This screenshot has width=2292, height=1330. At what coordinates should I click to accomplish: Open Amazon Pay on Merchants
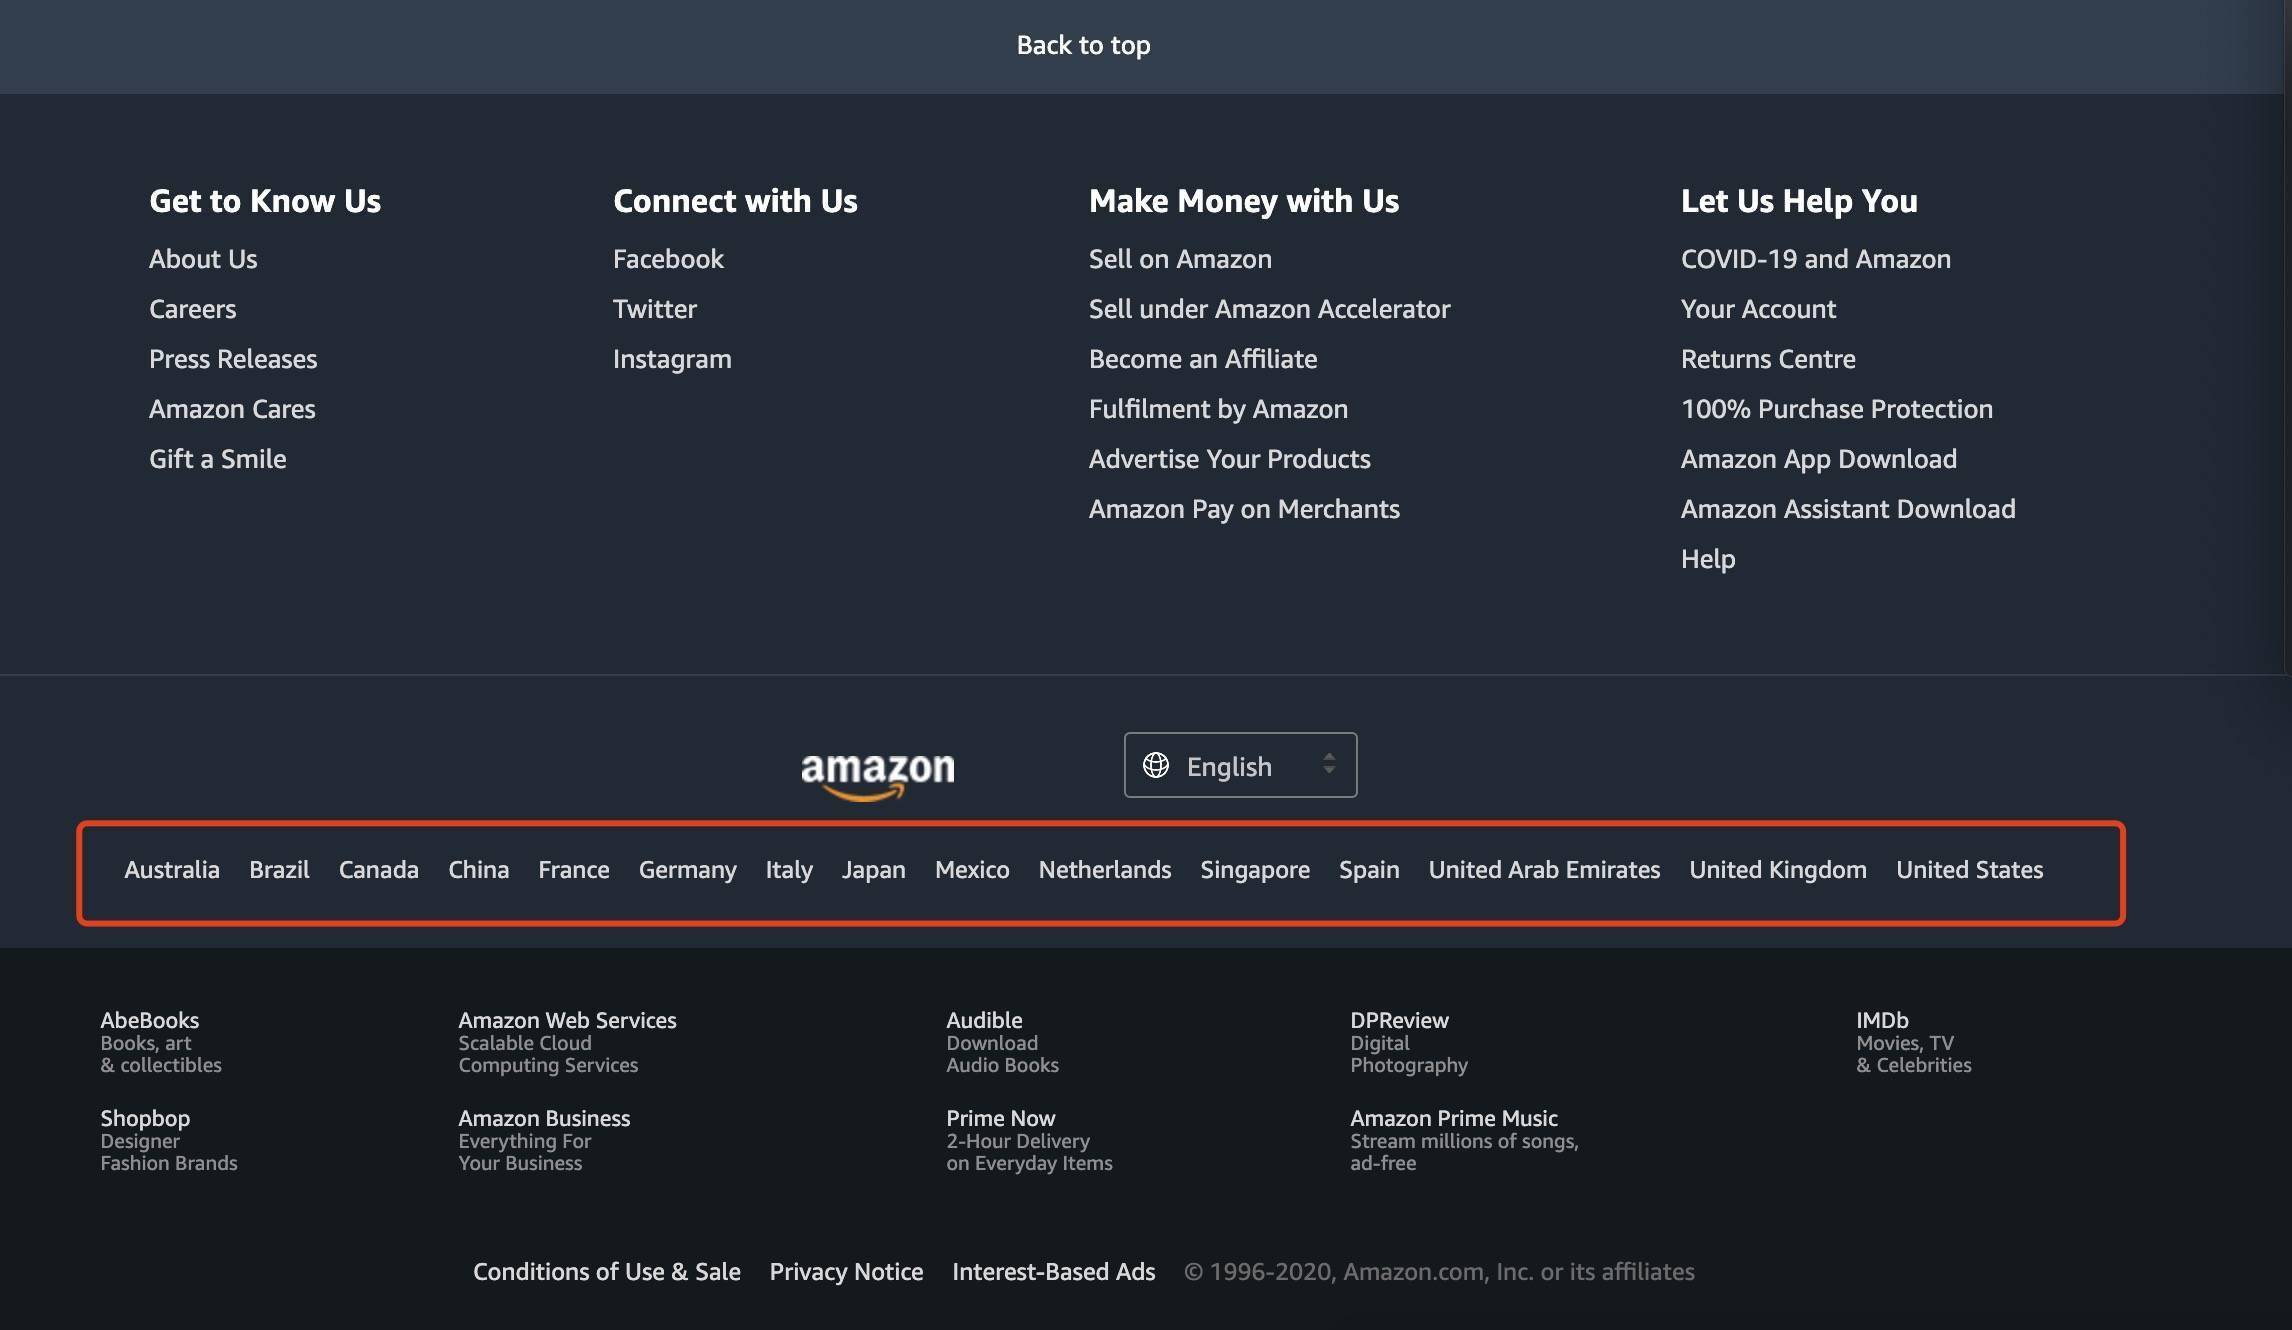(x=1244, y=509)
